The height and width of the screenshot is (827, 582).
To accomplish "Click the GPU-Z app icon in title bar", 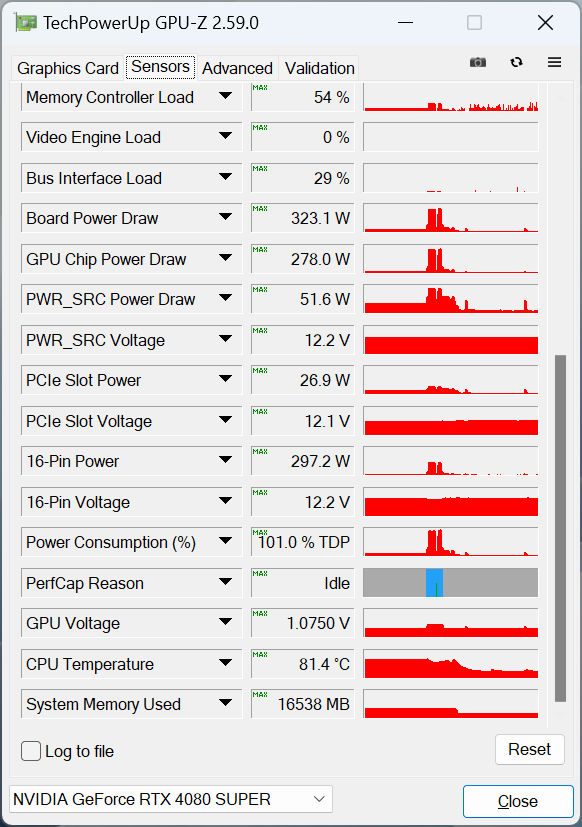I will [25, 23].
